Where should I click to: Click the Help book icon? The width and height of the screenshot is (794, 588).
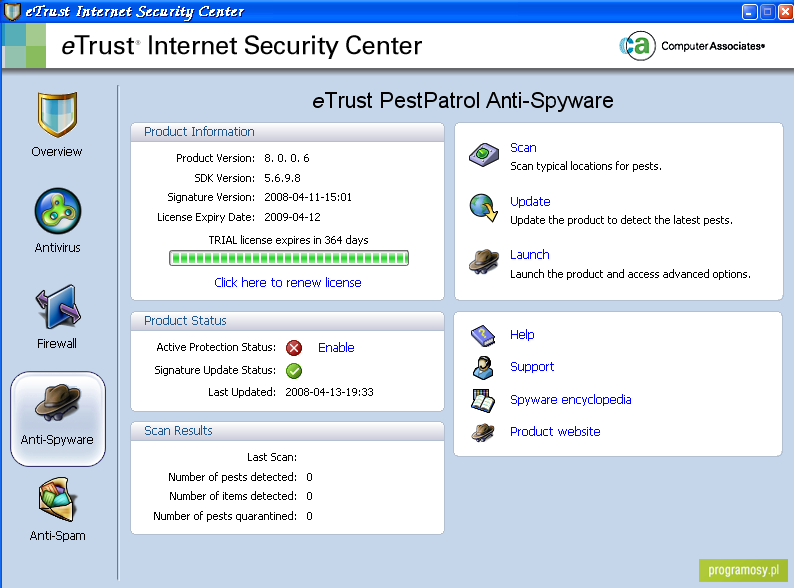(x=483, y=335)
